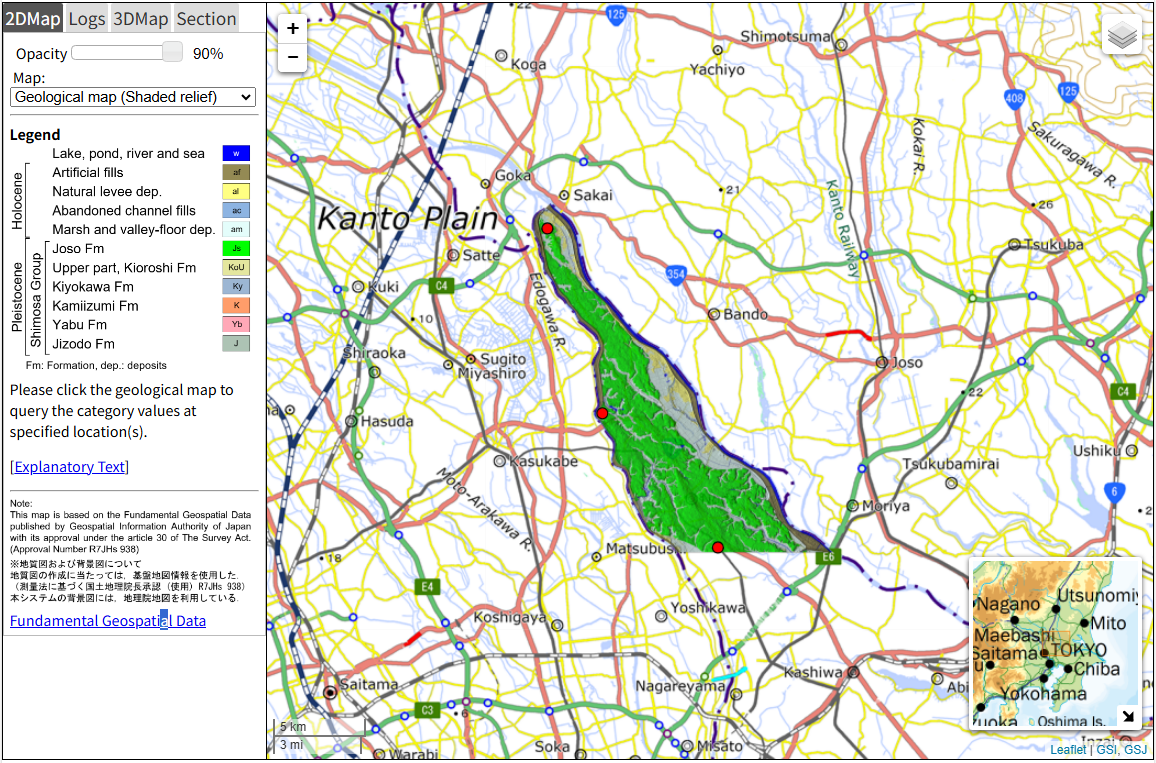Return to the 2DMap tab
Image resolution: width=1156 pixels, height=763 pixels.
tap(31, 17)
